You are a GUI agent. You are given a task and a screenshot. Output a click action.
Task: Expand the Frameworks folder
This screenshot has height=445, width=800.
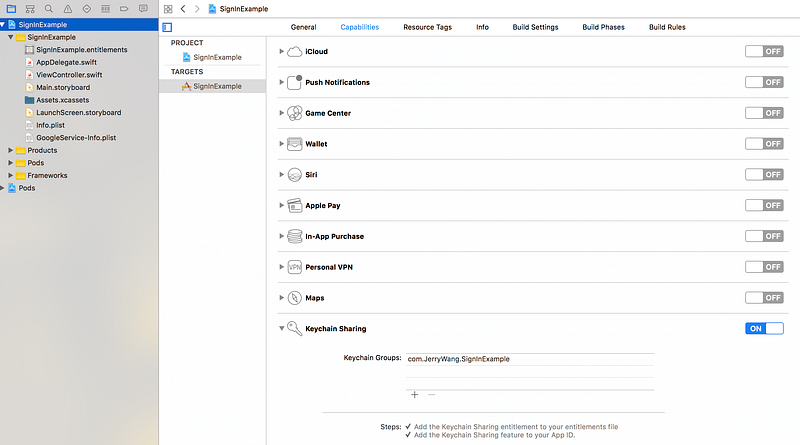(10, 175)
